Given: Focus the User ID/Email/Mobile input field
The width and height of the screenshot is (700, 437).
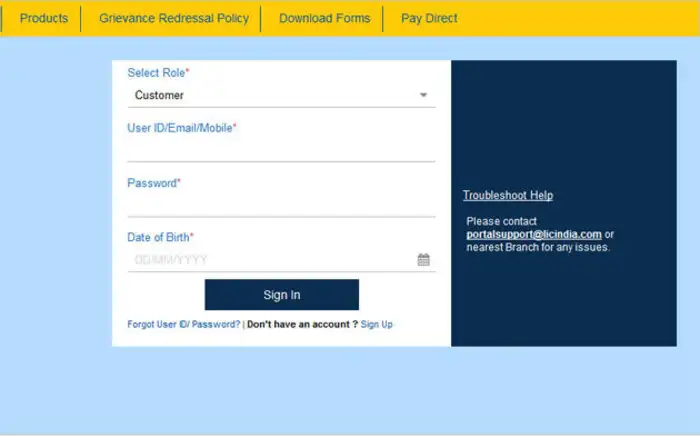Looking at the screenshot, I should pos(280,150).
